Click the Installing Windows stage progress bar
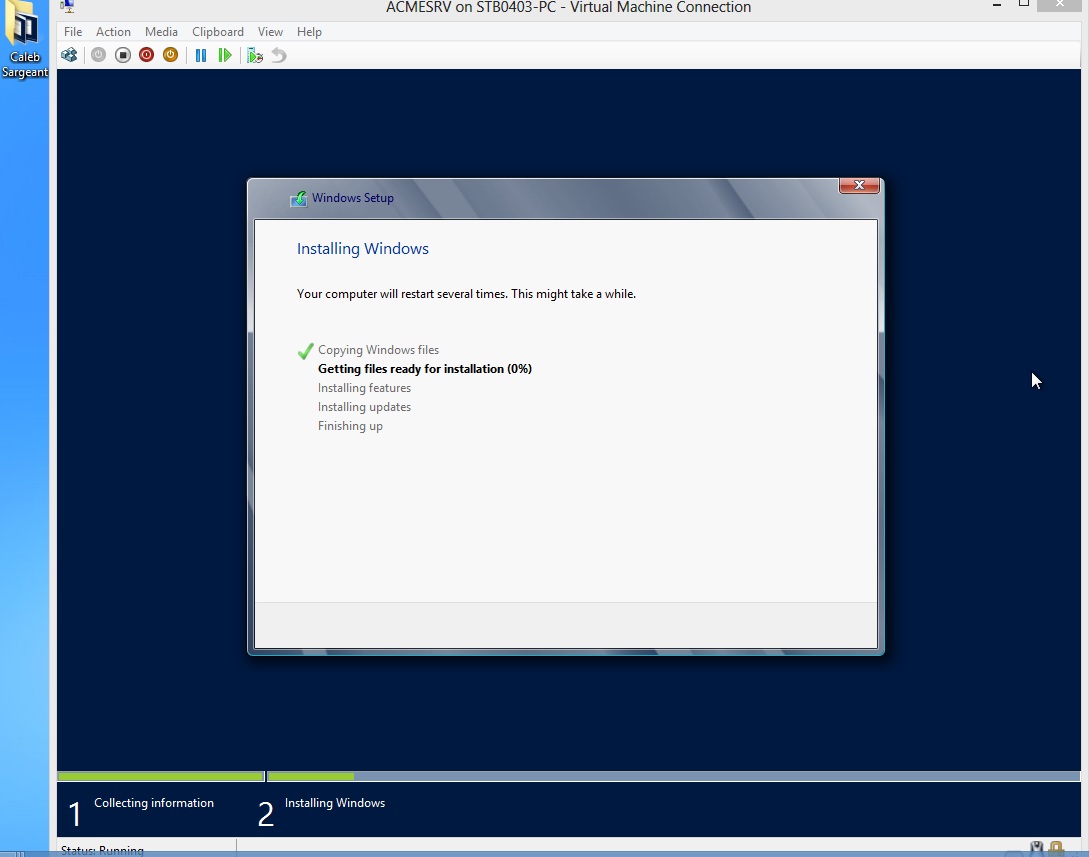 [673, 776]
